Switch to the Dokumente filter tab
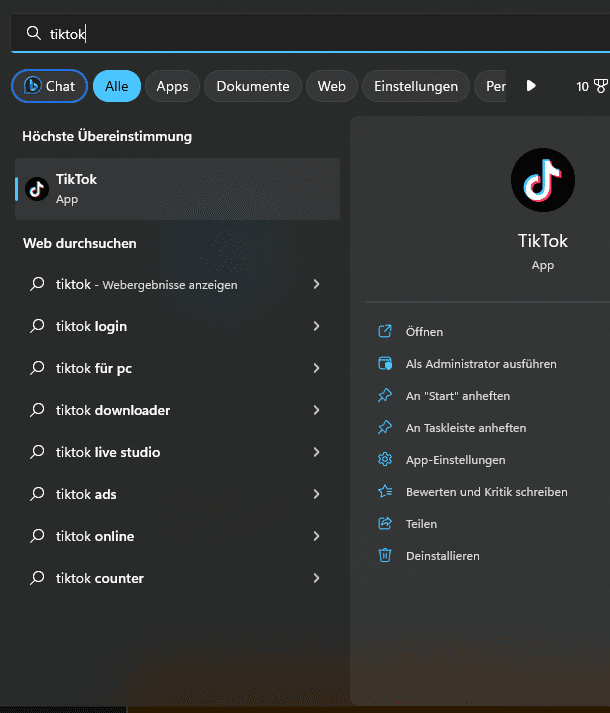Screen dimensions: 610x713 (x=253, y=86)
